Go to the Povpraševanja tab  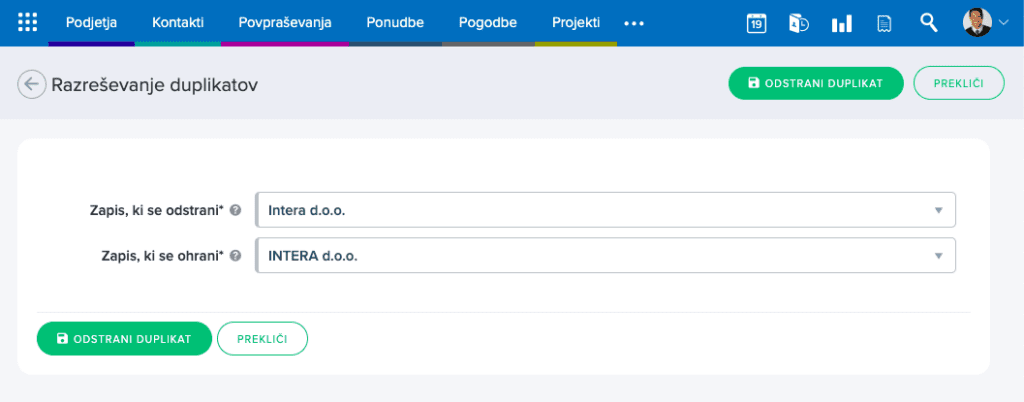[x=285, y=22]
